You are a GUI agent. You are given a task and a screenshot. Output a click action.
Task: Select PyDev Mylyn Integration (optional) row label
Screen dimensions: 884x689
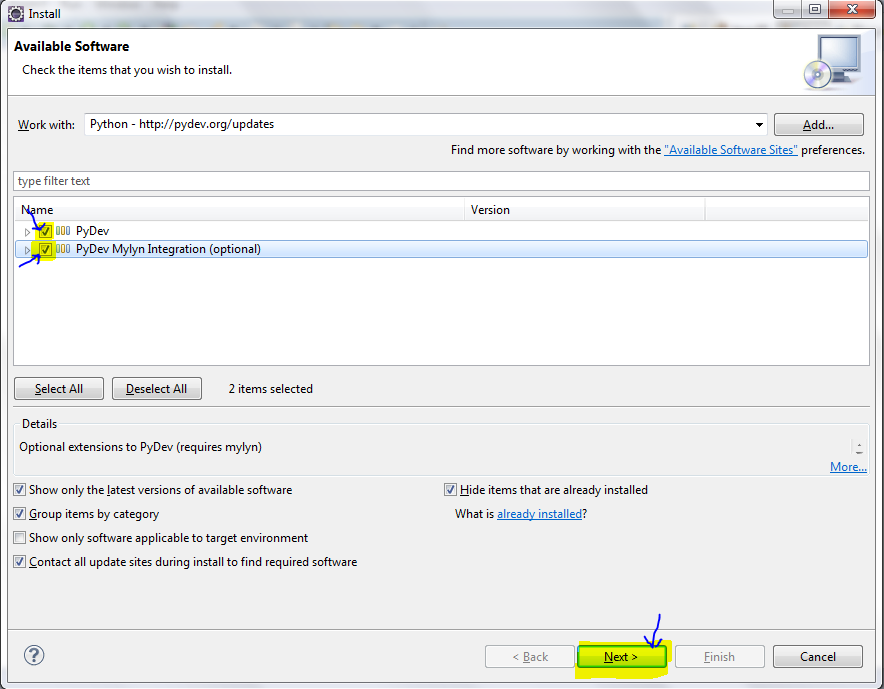[168, 249]
